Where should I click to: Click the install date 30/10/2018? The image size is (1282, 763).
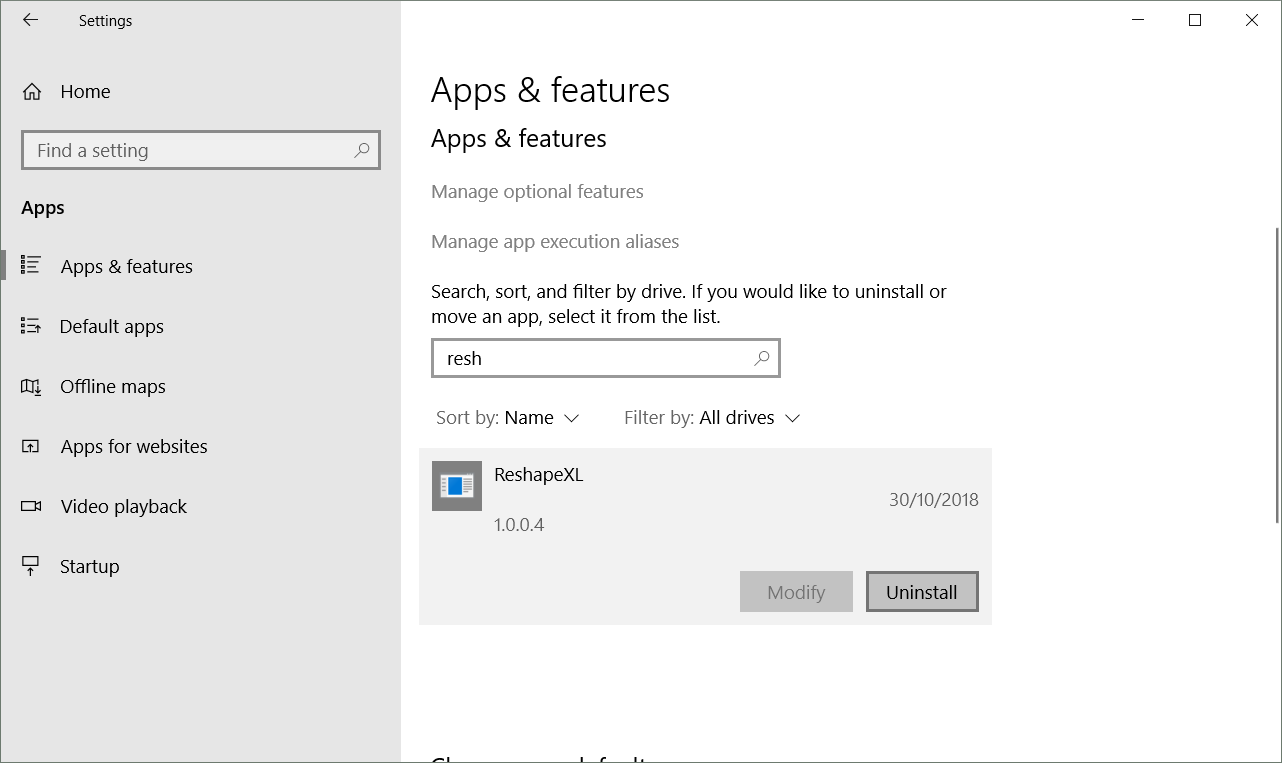[x=934, y=500]
